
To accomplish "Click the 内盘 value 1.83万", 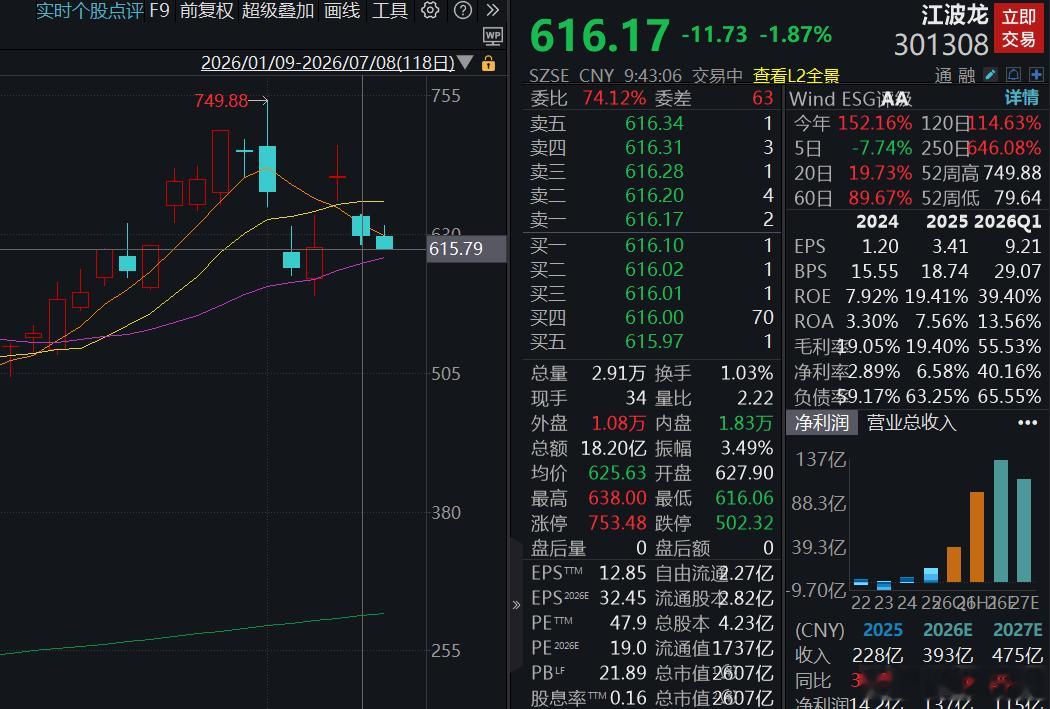I will (x=746, y=423).
